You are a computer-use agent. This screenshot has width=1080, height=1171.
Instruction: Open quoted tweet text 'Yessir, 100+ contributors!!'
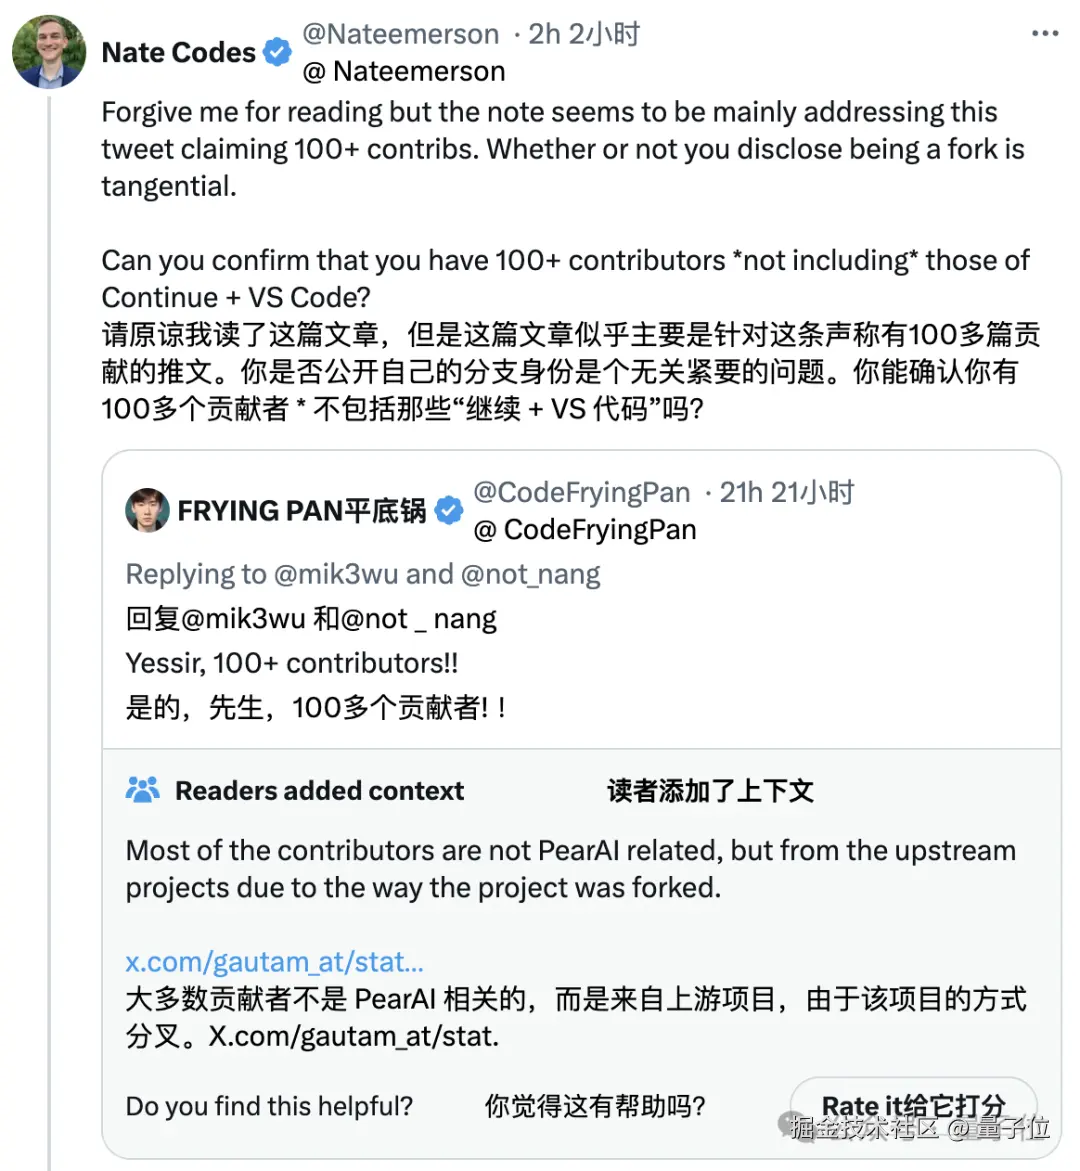292,663
